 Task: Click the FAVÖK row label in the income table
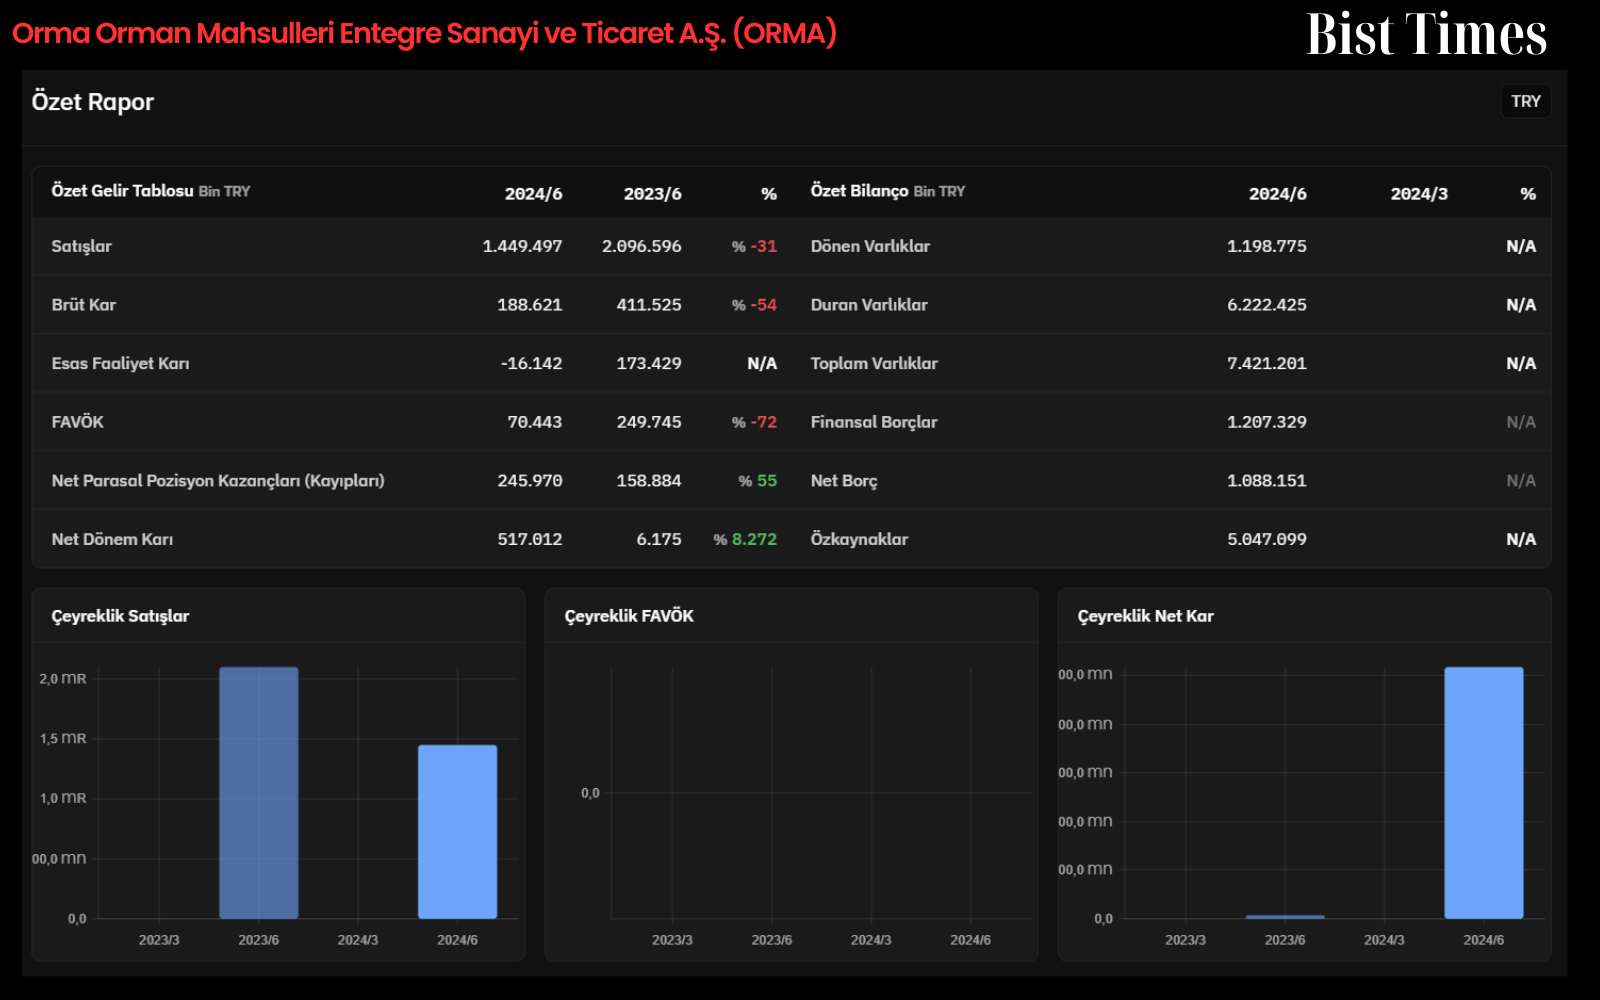[x=78, y=422]
